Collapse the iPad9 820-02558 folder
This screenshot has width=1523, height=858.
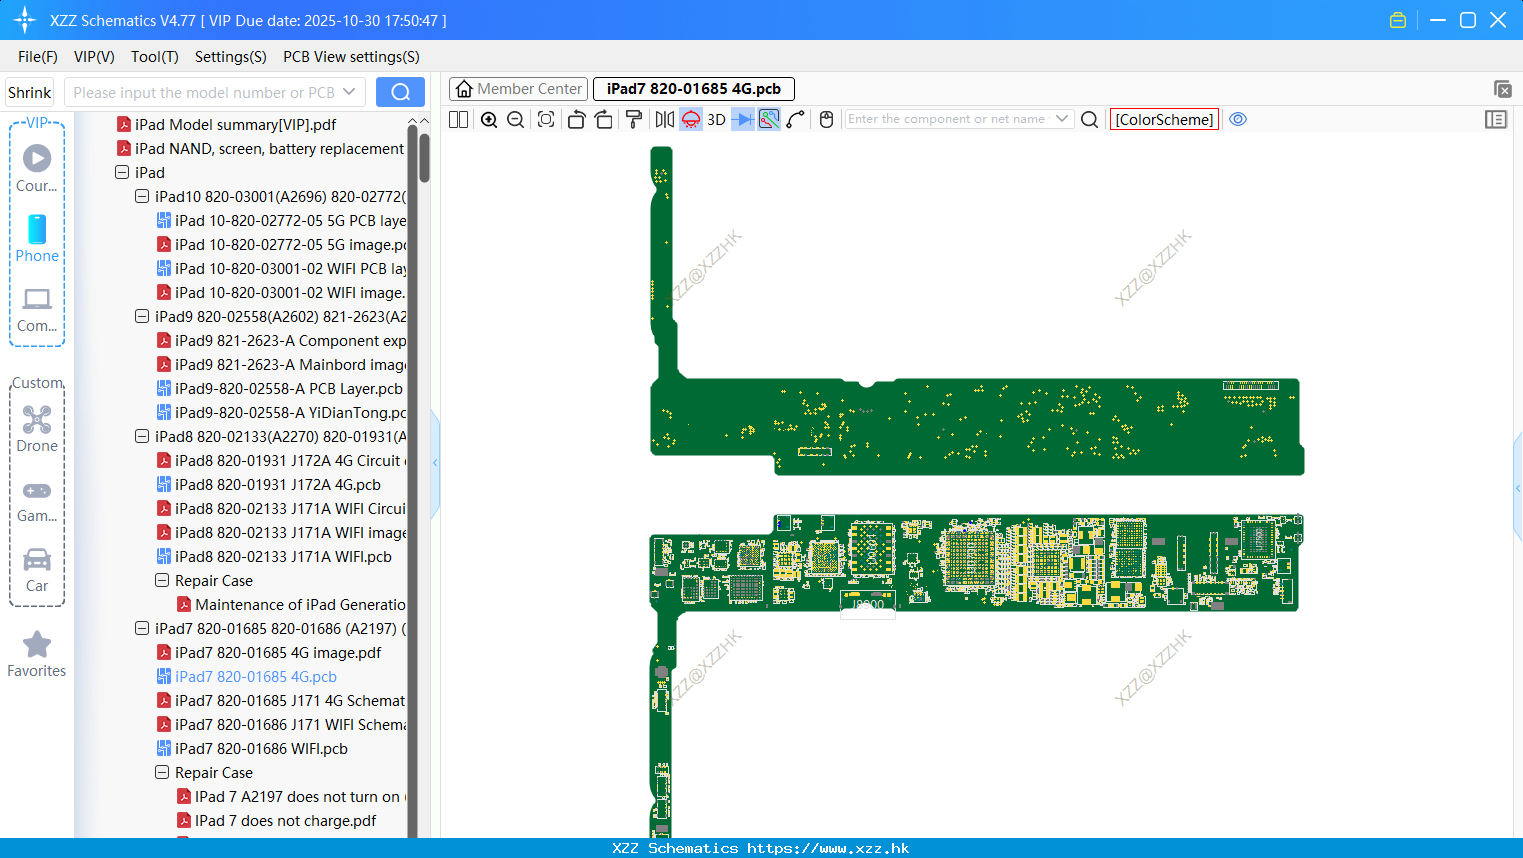[x=142, y=316]
